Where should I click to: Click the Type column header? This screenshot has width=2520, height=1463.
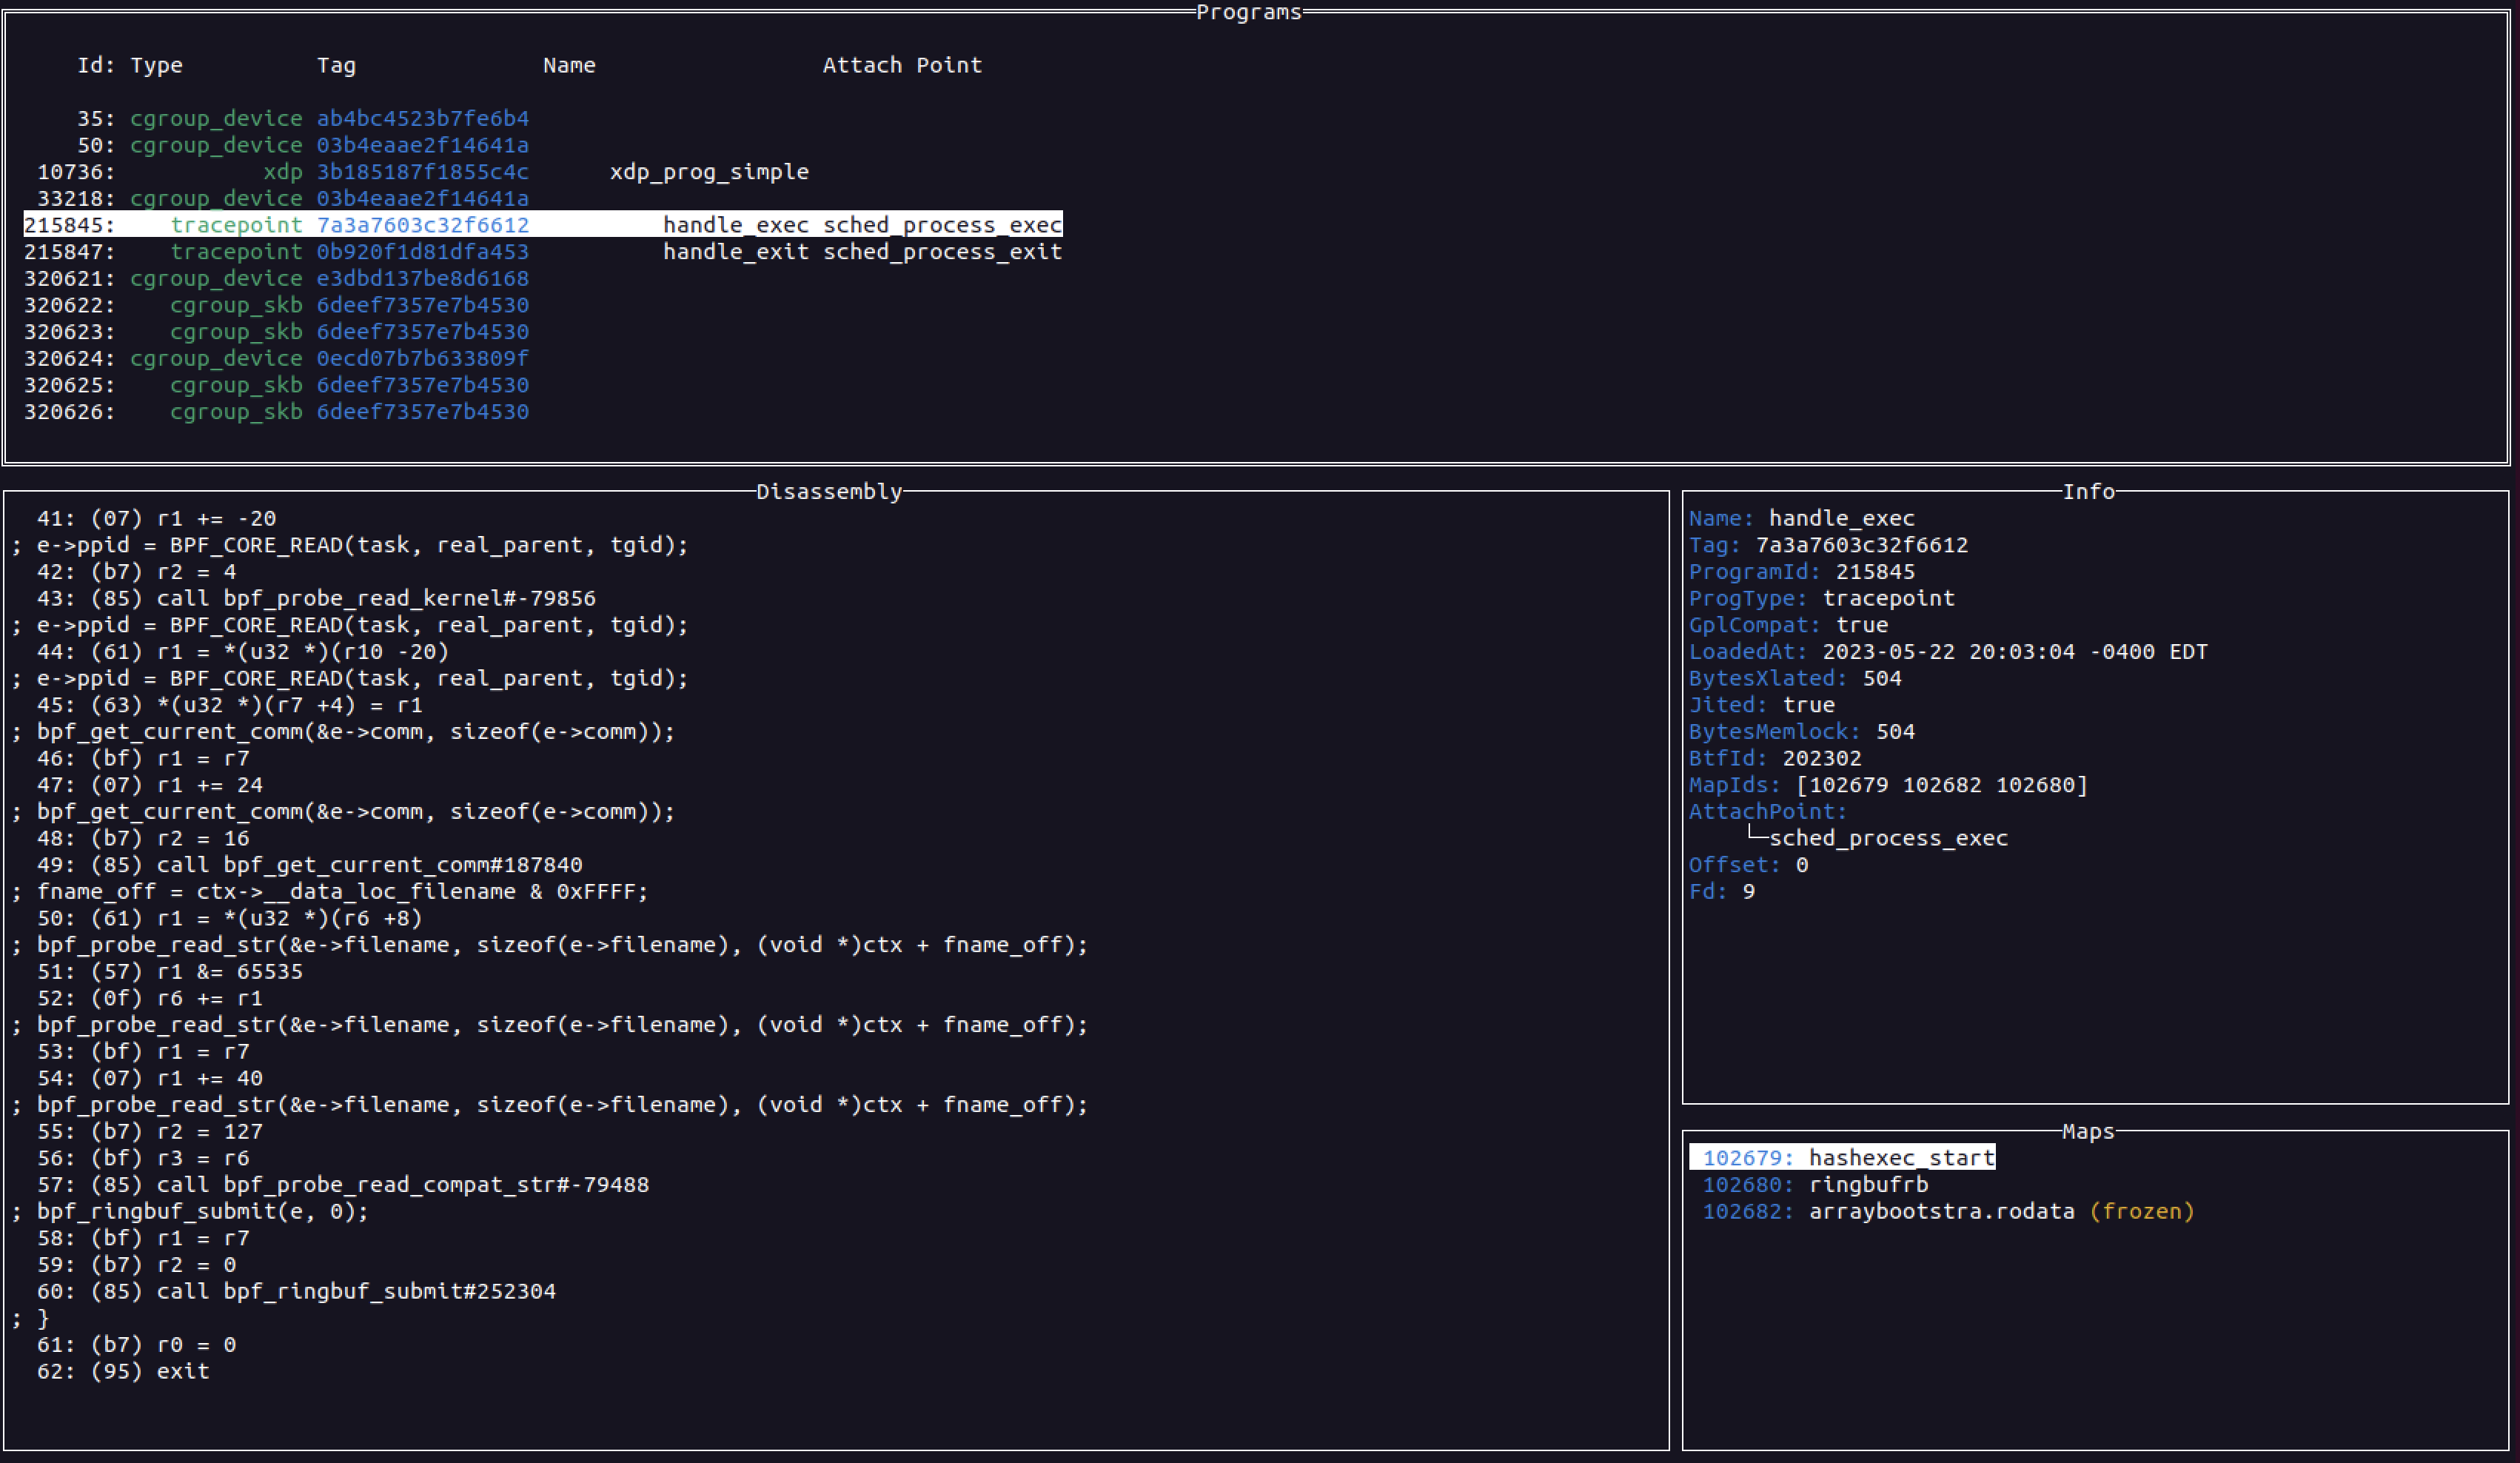coord(157,65)
